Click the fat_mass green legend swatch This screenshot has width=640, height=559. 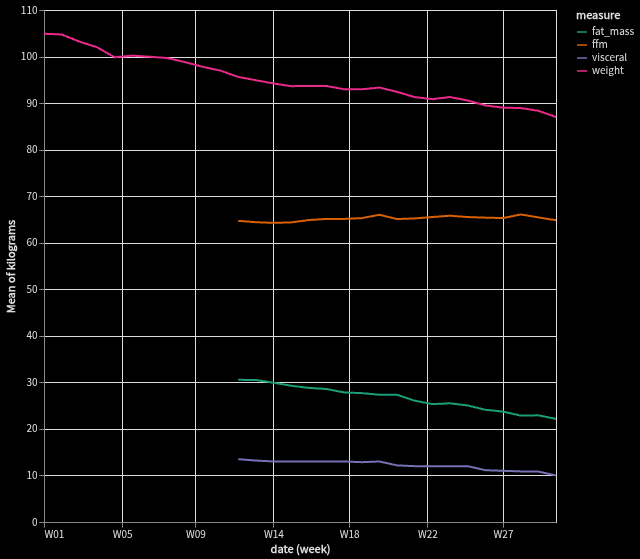[x=582, y=32]
